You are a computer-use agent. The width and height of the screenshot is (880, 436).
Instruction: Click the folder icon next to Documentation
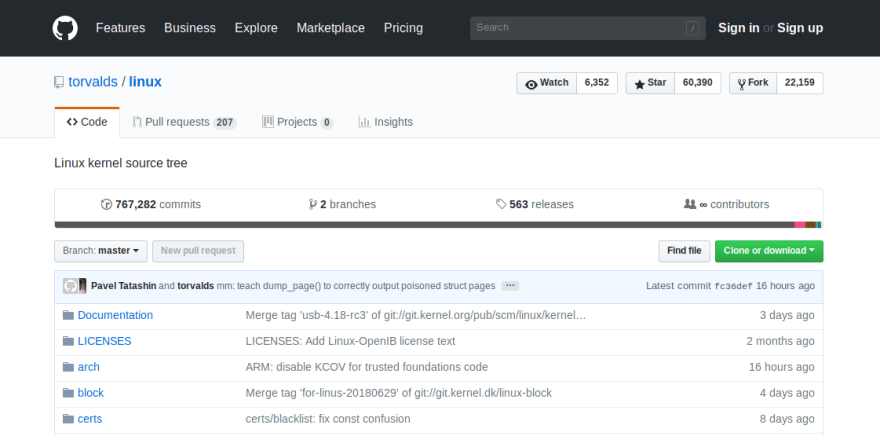point(68,315)
